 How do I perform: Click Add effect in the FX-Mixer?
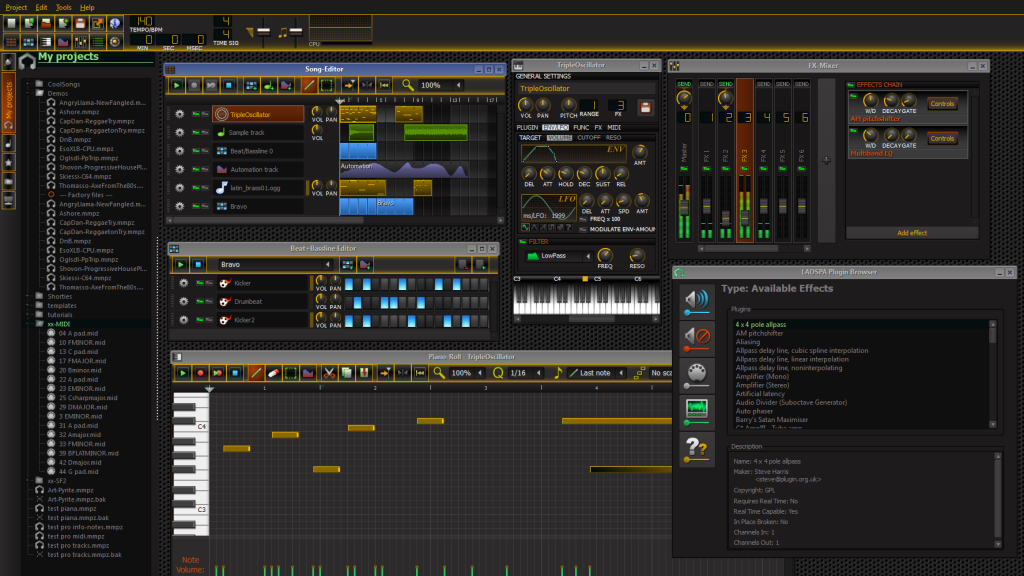pyautogui.click(x=912, y=233)
